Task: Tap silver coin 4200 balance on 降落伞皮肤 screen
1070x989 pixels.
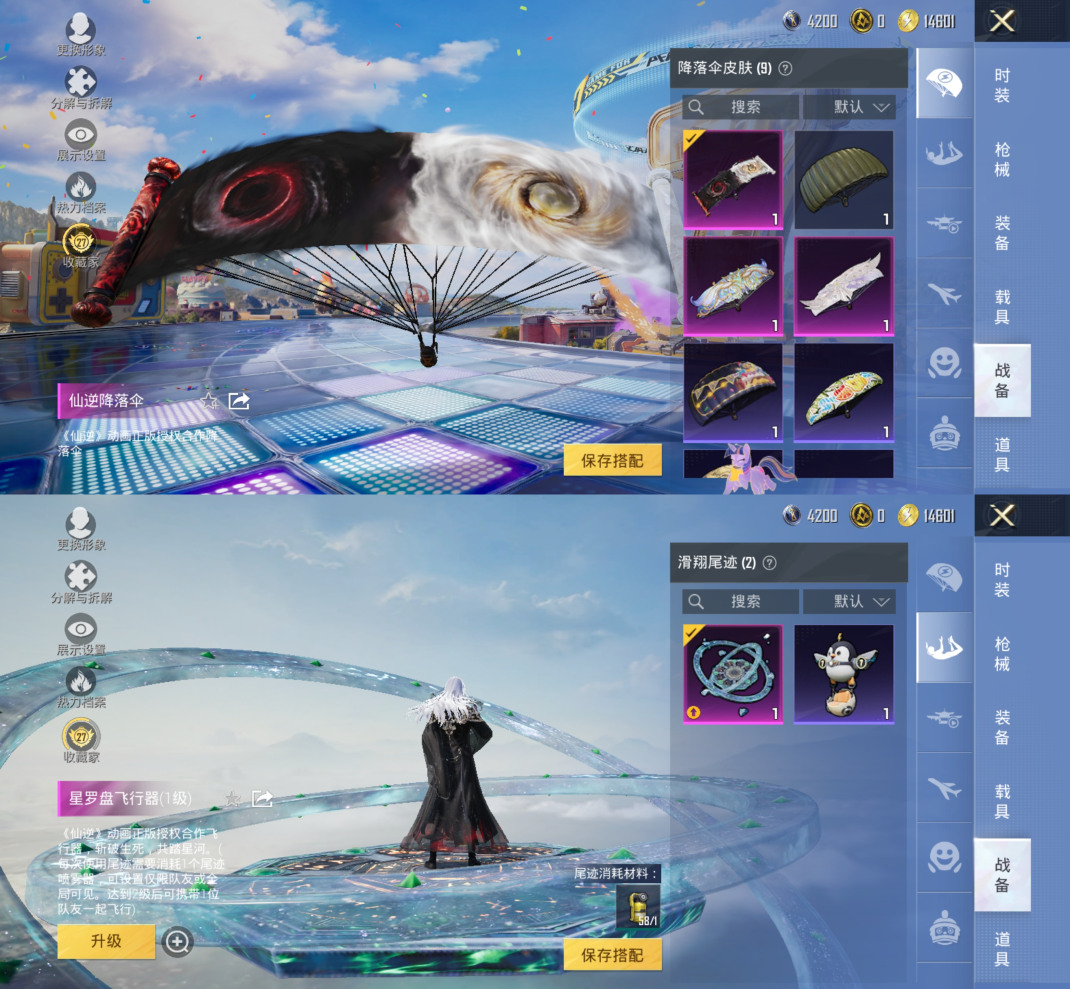Action: click(811, 21)
